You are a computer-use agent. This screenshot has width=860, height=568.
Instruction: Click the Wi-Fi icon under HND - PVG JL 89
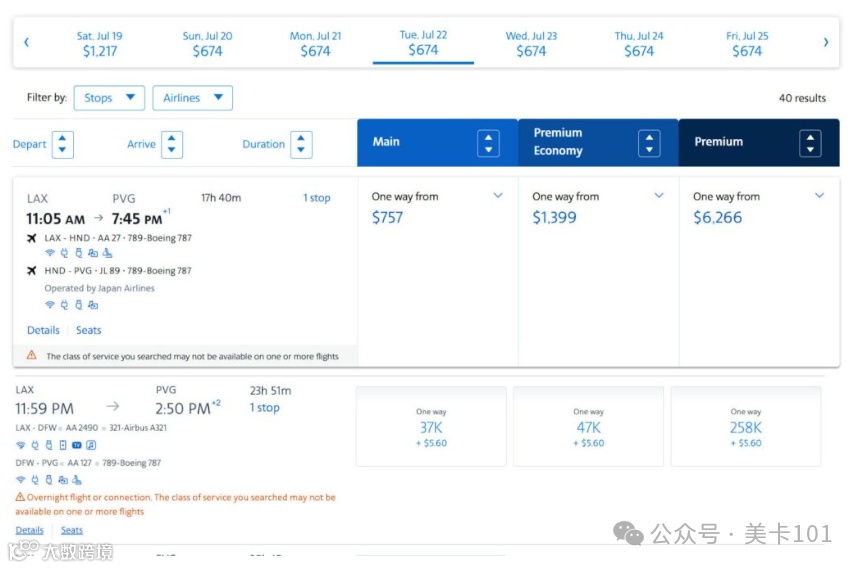tap(50, 305)
